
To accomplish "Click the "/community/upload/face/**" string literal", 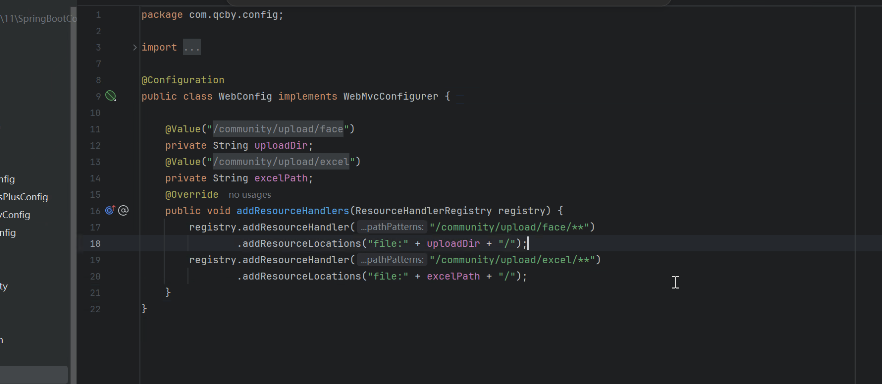I will (x=509, y=227).
